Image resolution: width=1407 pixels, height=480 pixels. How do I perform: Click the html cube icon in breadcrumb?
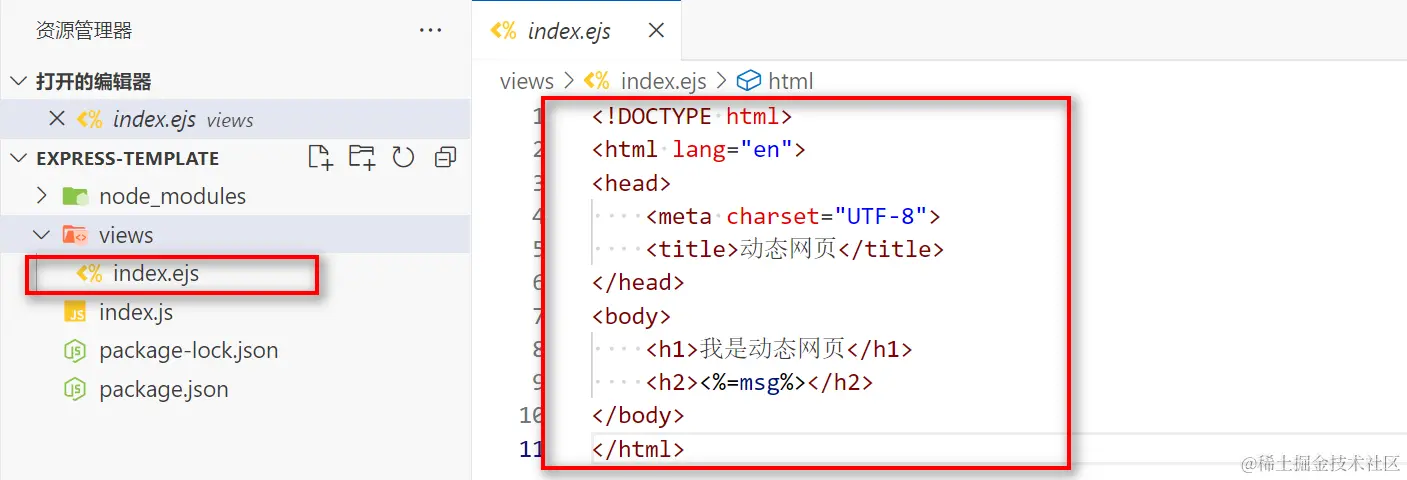click(x=749, y=81)
